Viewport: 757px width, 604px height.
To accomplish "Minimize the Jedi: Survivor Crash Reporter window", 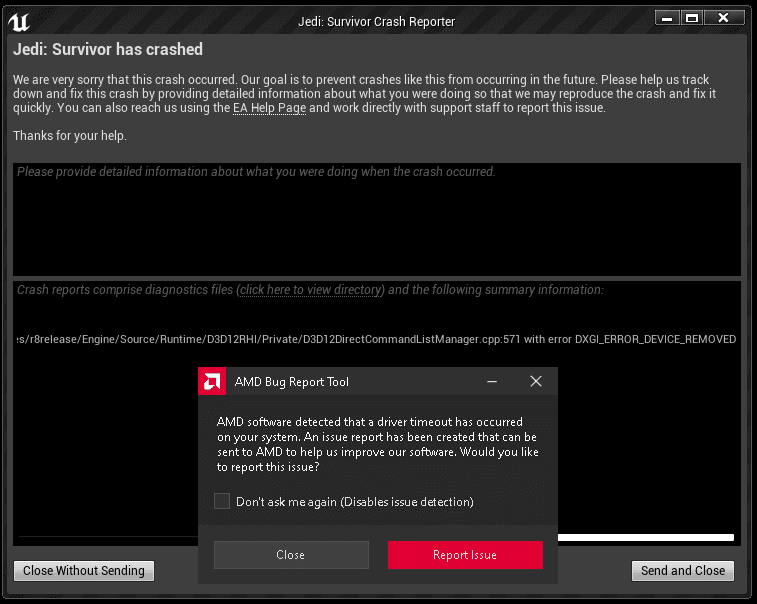I will [x=667, y=18].
